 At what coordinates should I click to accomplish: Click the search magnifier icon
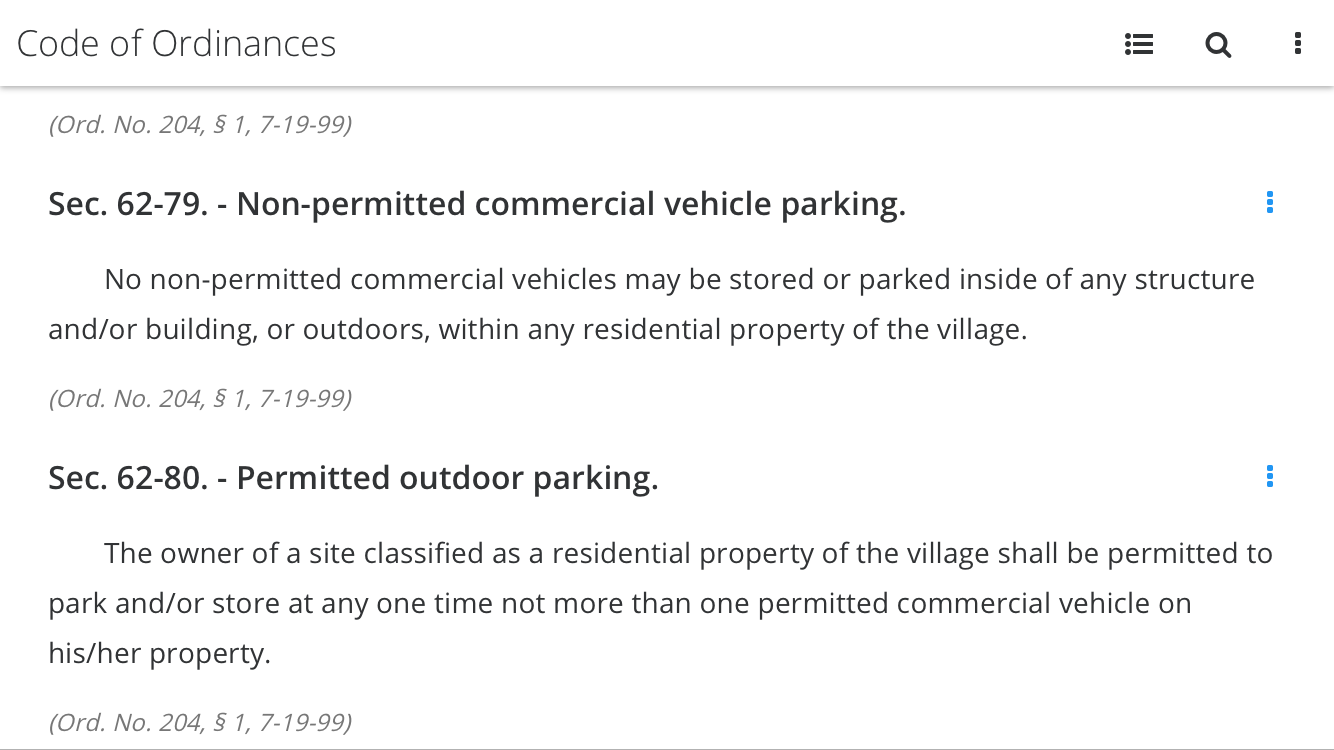click(1218, 44)
